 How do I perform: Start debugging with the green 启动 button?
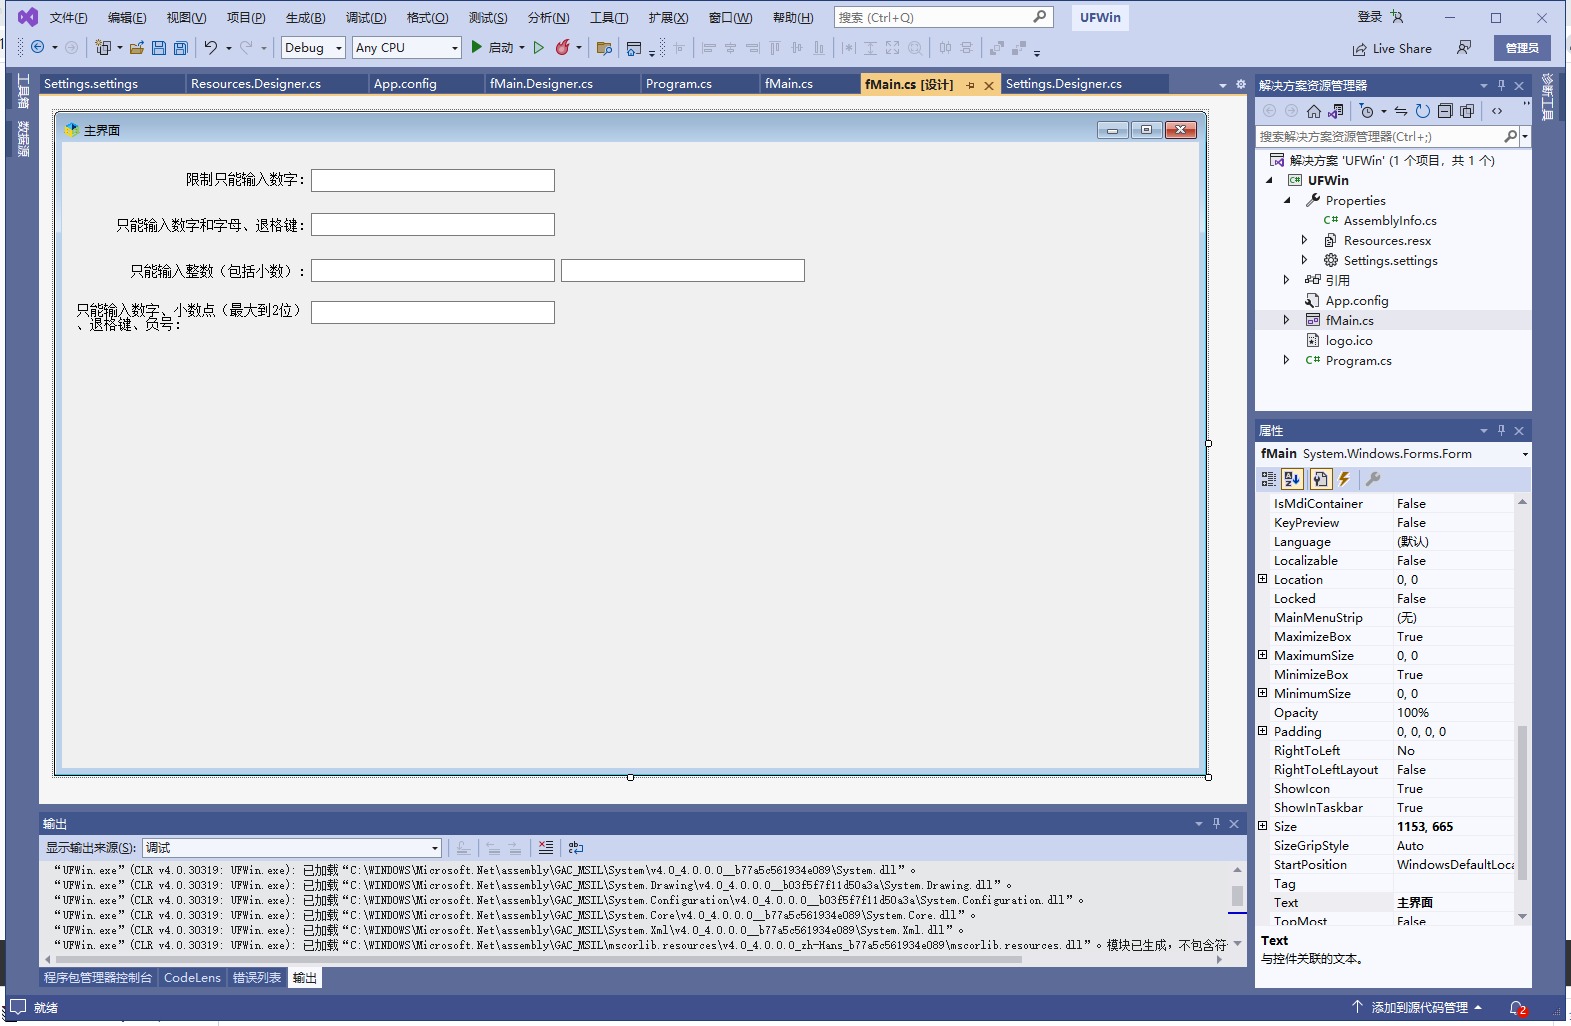click(x=492, y=47)
